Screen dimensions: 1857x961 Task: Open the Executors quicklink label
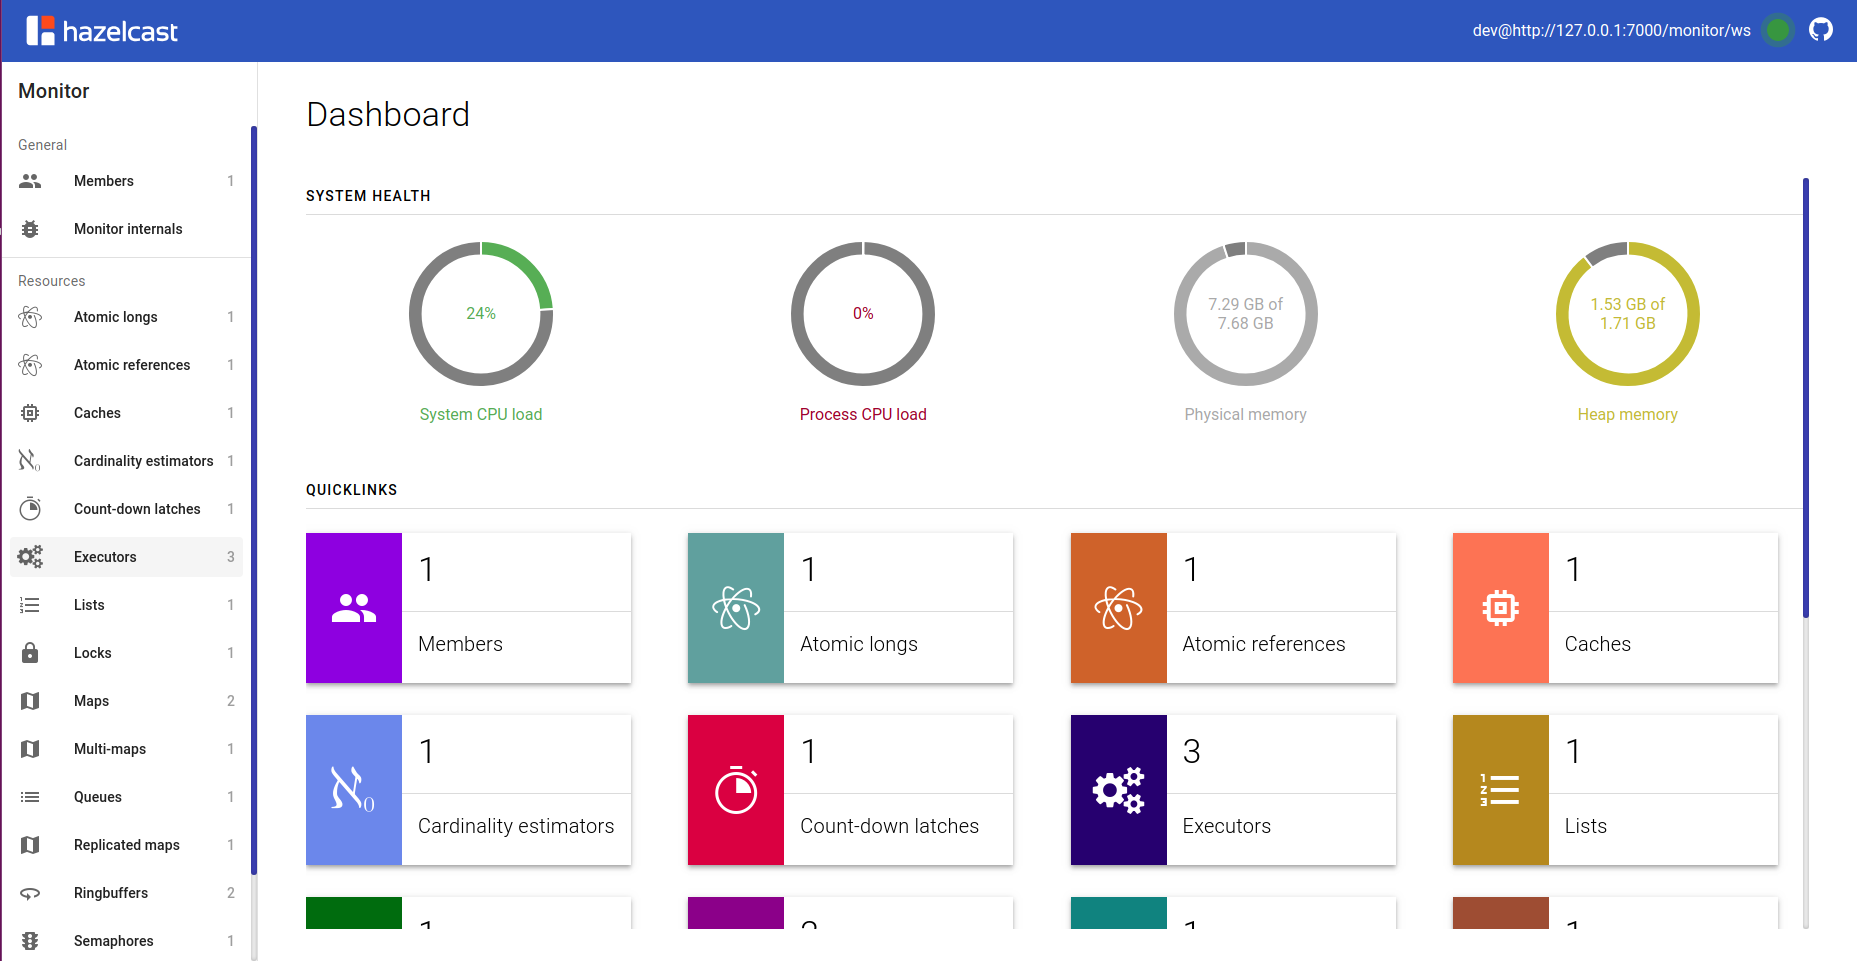pos(1226,826)
